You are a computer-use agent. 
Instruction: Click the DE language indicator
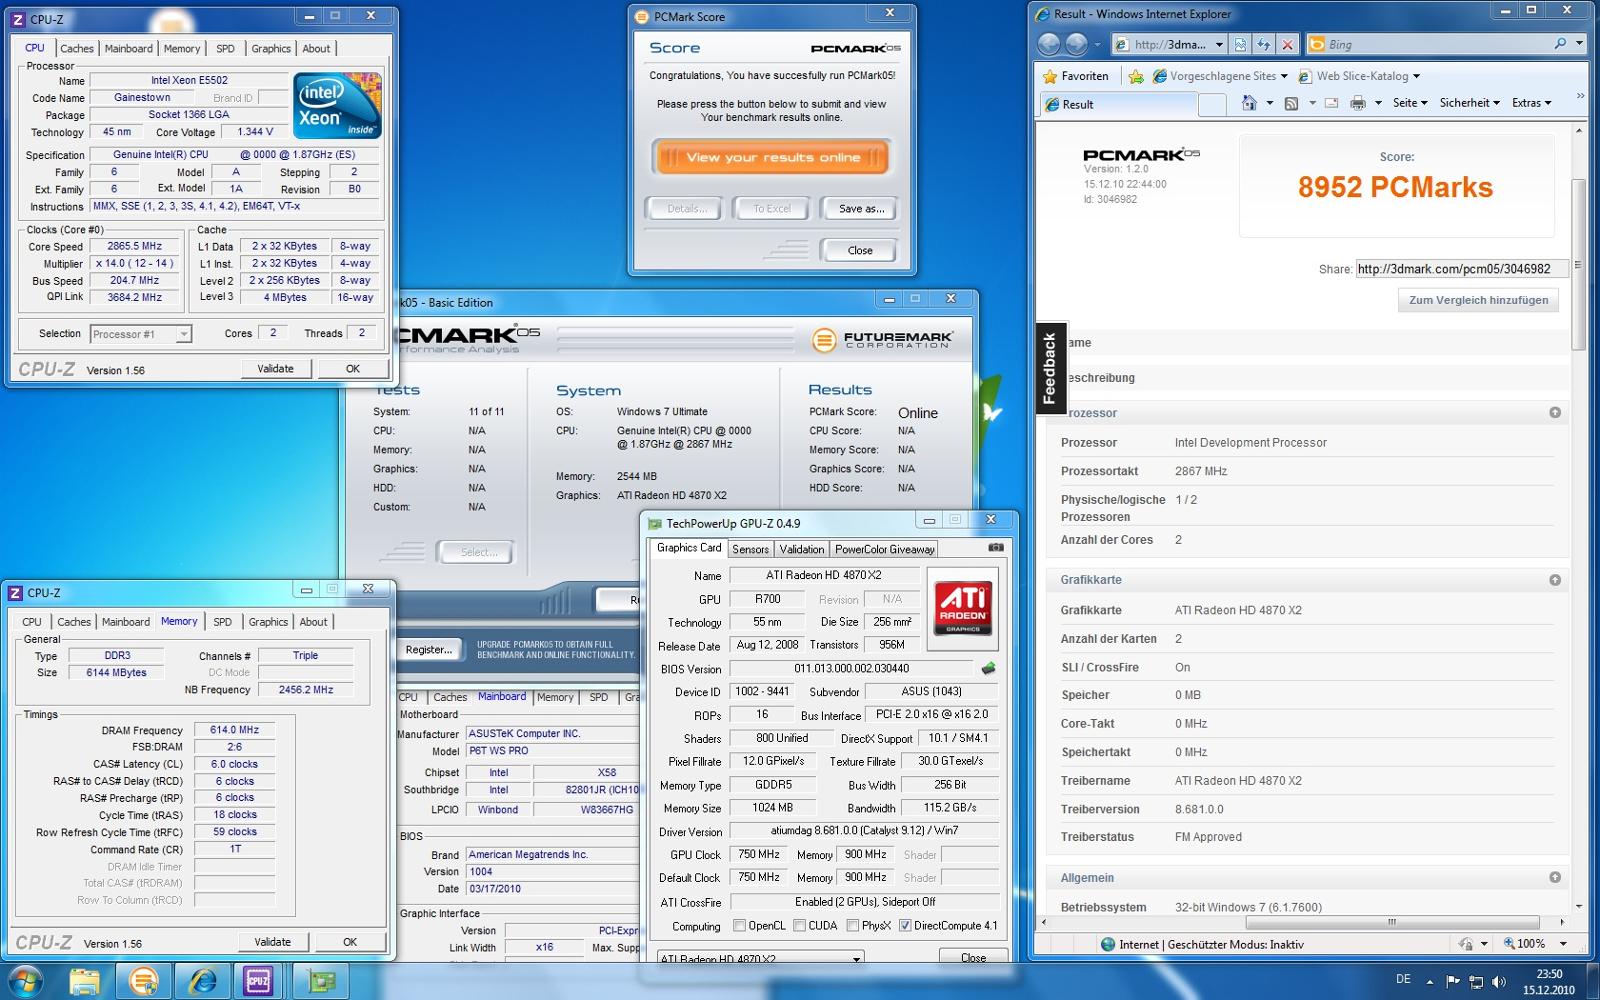(1403, 980)
